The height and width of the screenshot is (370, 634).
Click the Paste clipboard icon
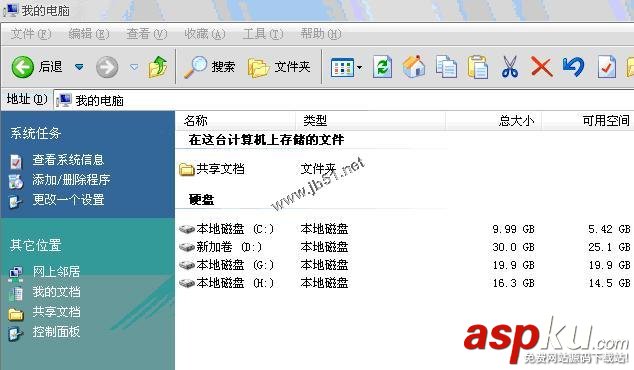click(478, 67)
